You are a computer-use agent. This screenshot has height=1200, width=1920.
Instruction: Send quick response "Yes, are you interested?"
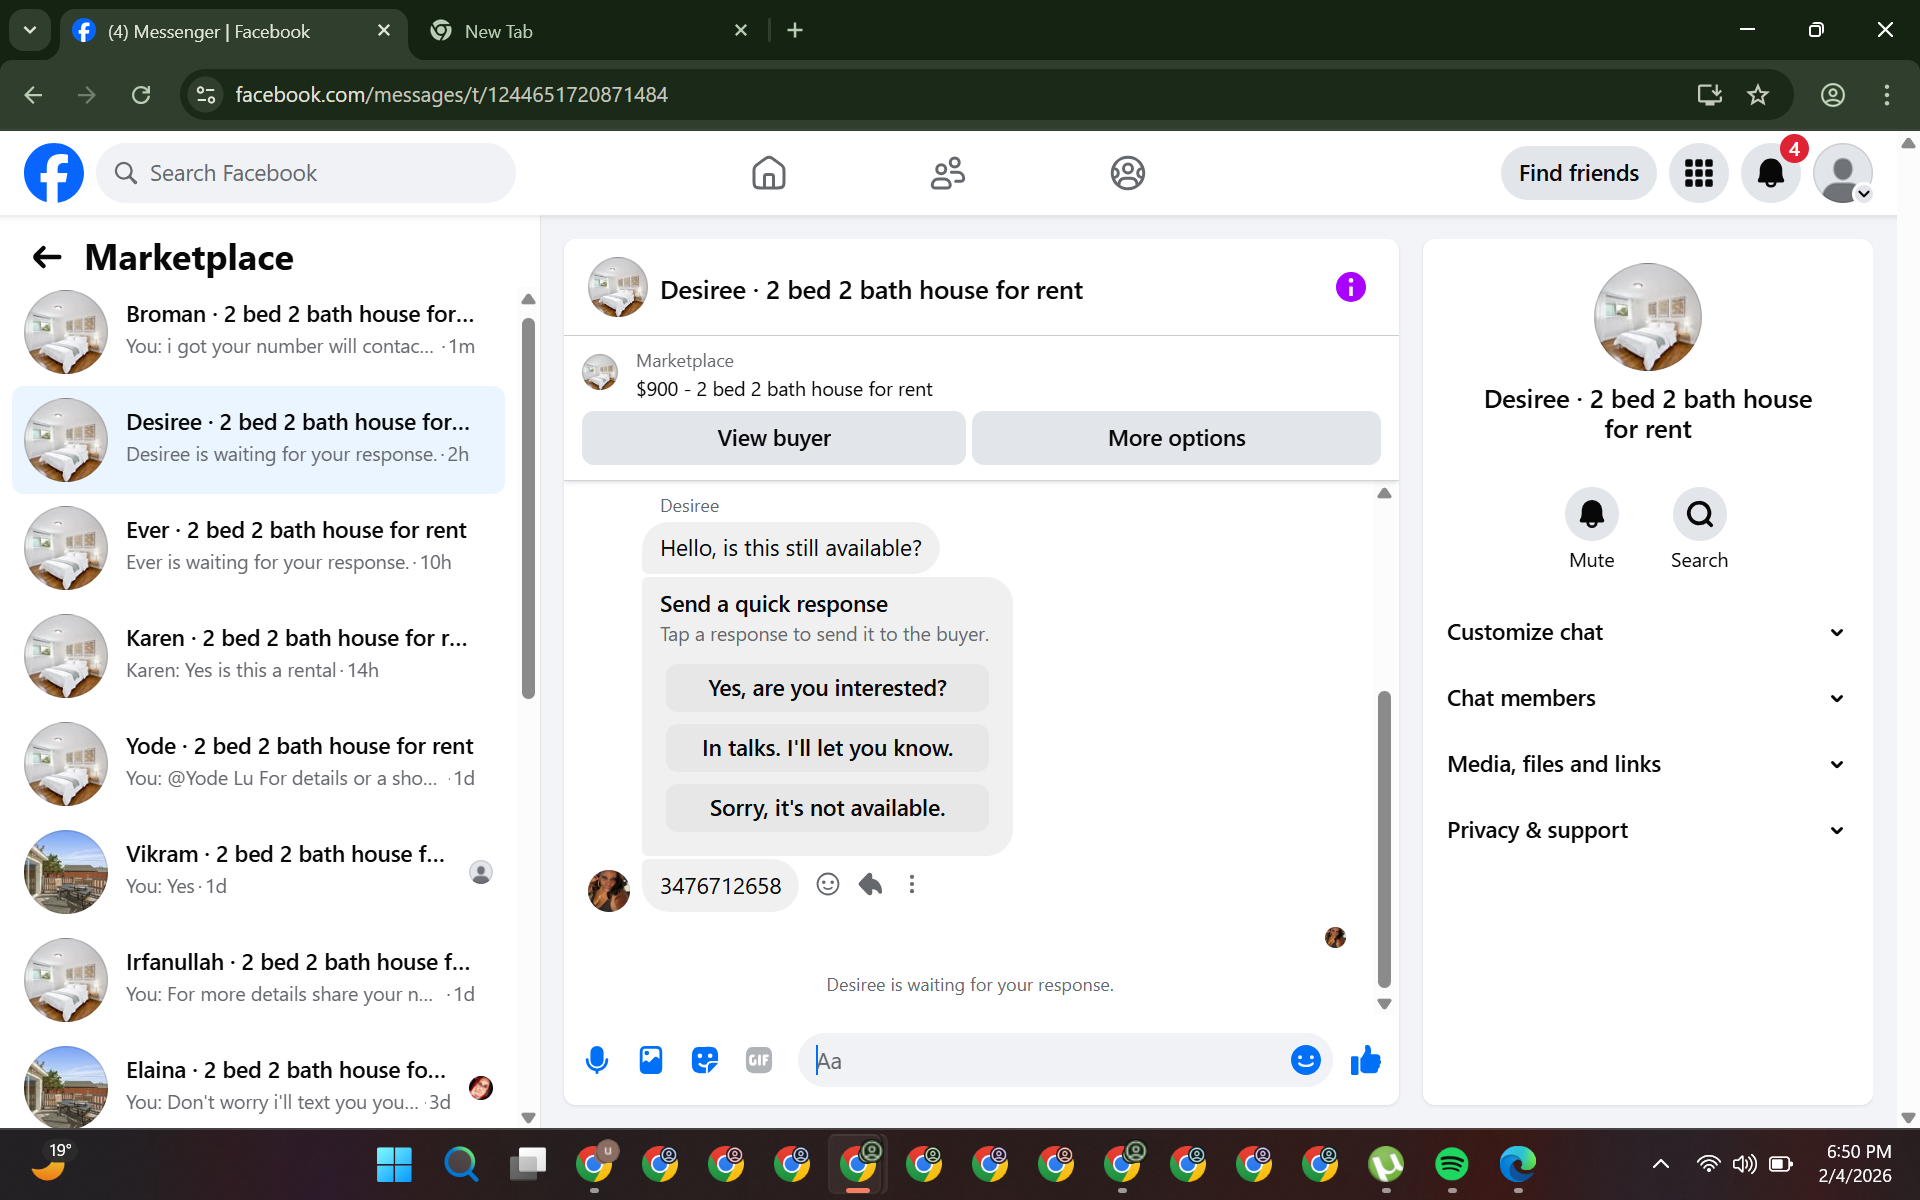tap(827, 688)
